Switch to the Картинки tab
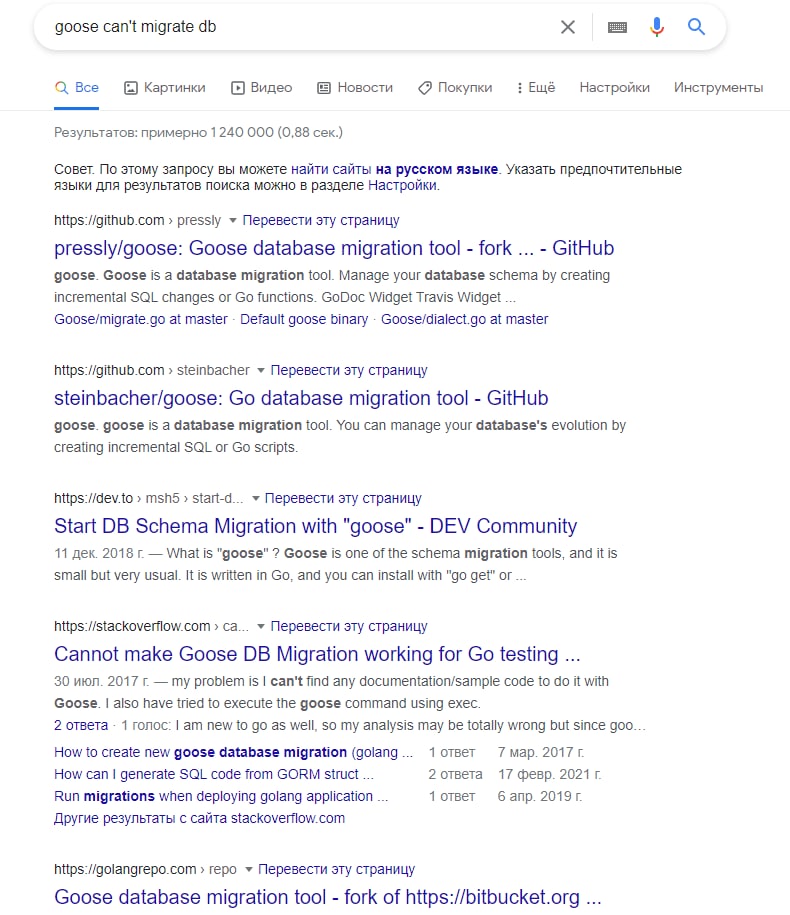The image size is (790, 915). (165, 88)
